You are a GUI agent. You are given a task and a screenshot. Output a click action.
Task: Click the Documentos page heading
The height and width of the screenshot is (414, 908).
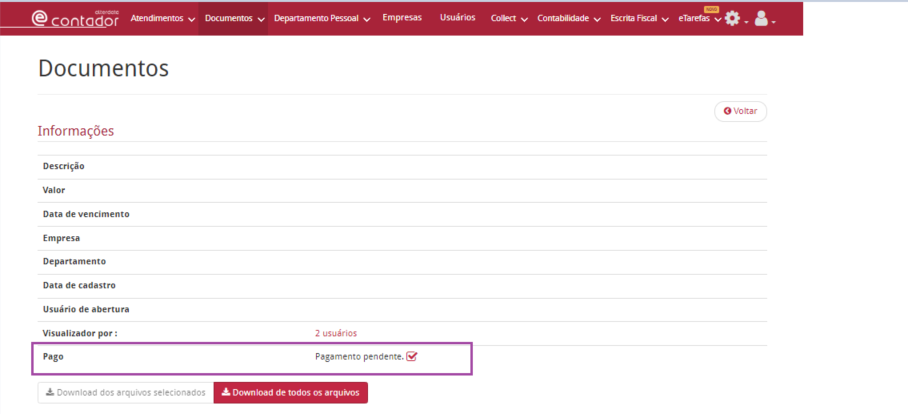pos(104,68)
